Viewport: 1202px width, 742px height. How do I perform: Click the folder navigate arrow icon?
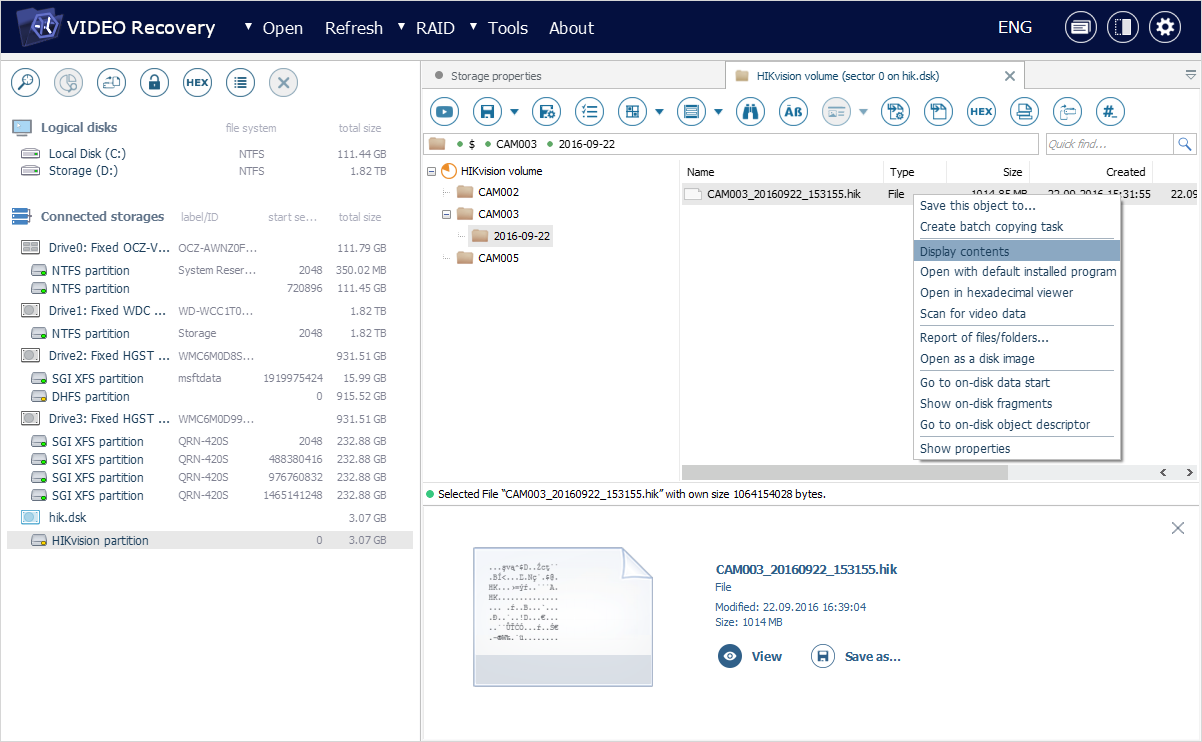1067,111
